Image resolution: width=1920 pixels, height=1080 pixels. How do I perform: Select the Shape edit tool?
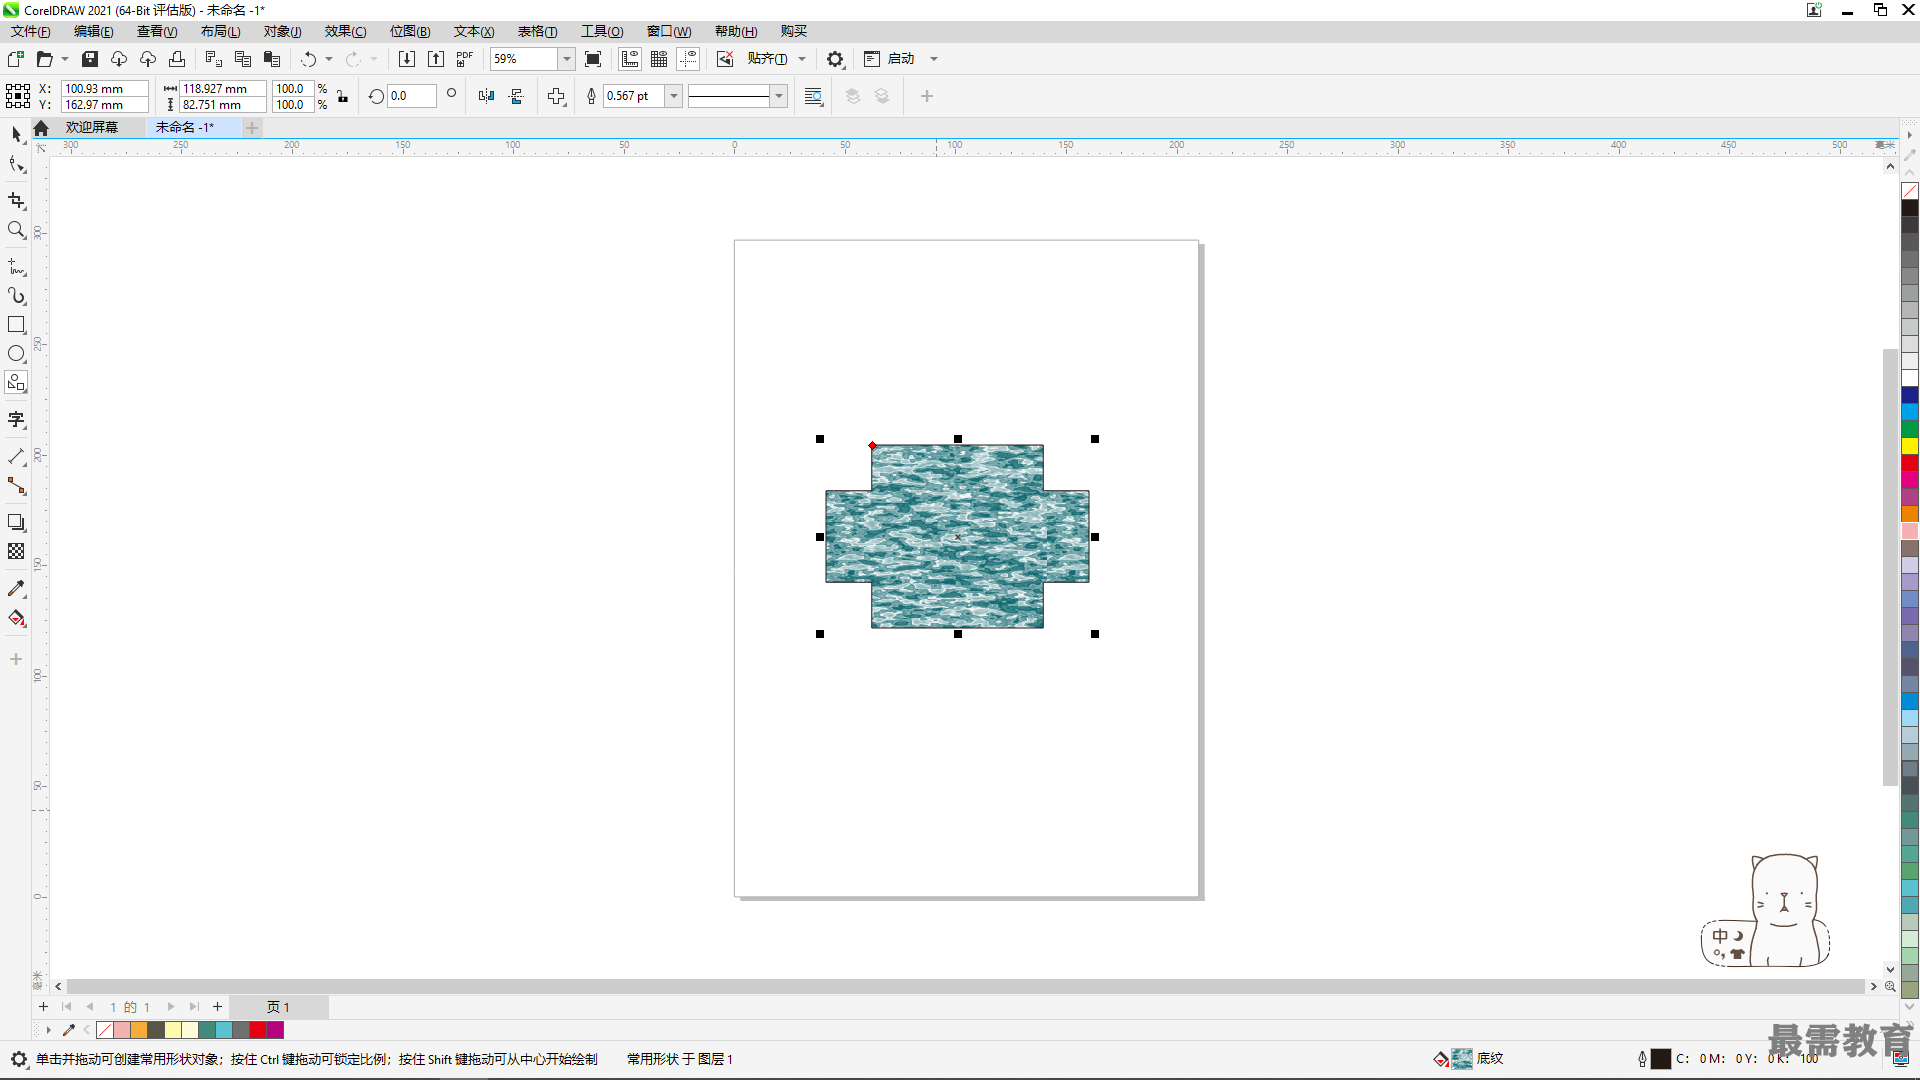(16, 164)
